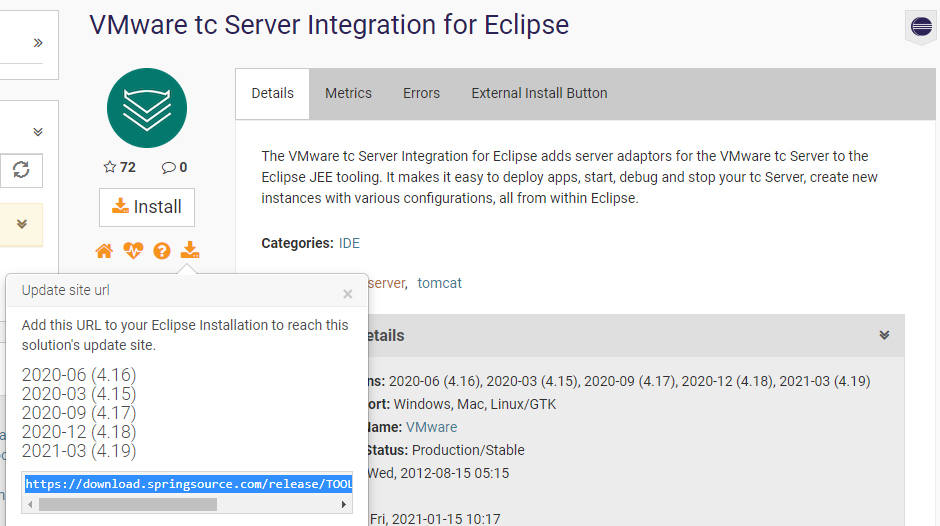Viewport: 940px width, 526px height.
Task: Click the Wed, 2012-08-15 05:15 date
Action: click(x=438, y=473)
